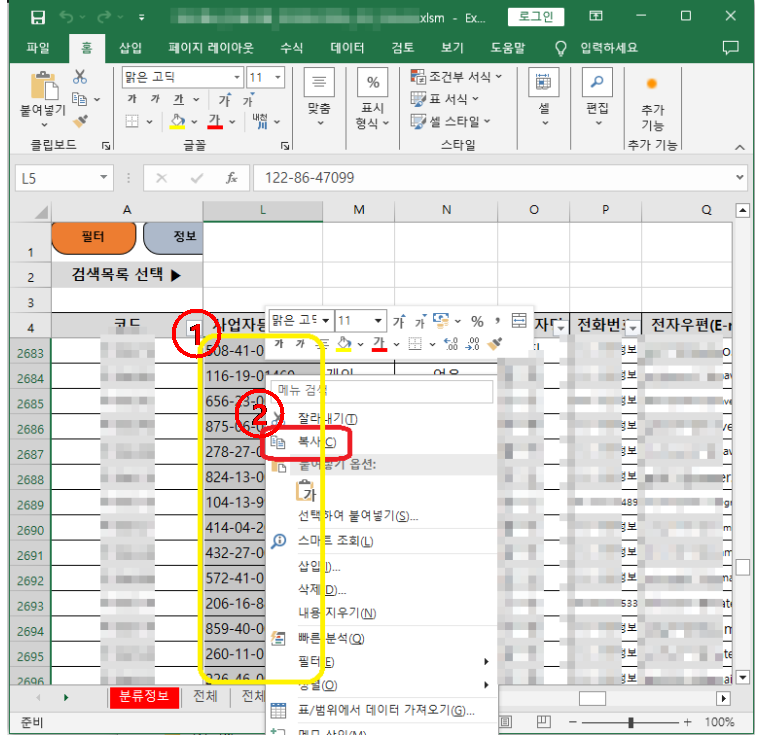Go to the 수식 tab
The width and height of the screenshot is (763, 736).
pyautogui.click(x=291, y=48)
